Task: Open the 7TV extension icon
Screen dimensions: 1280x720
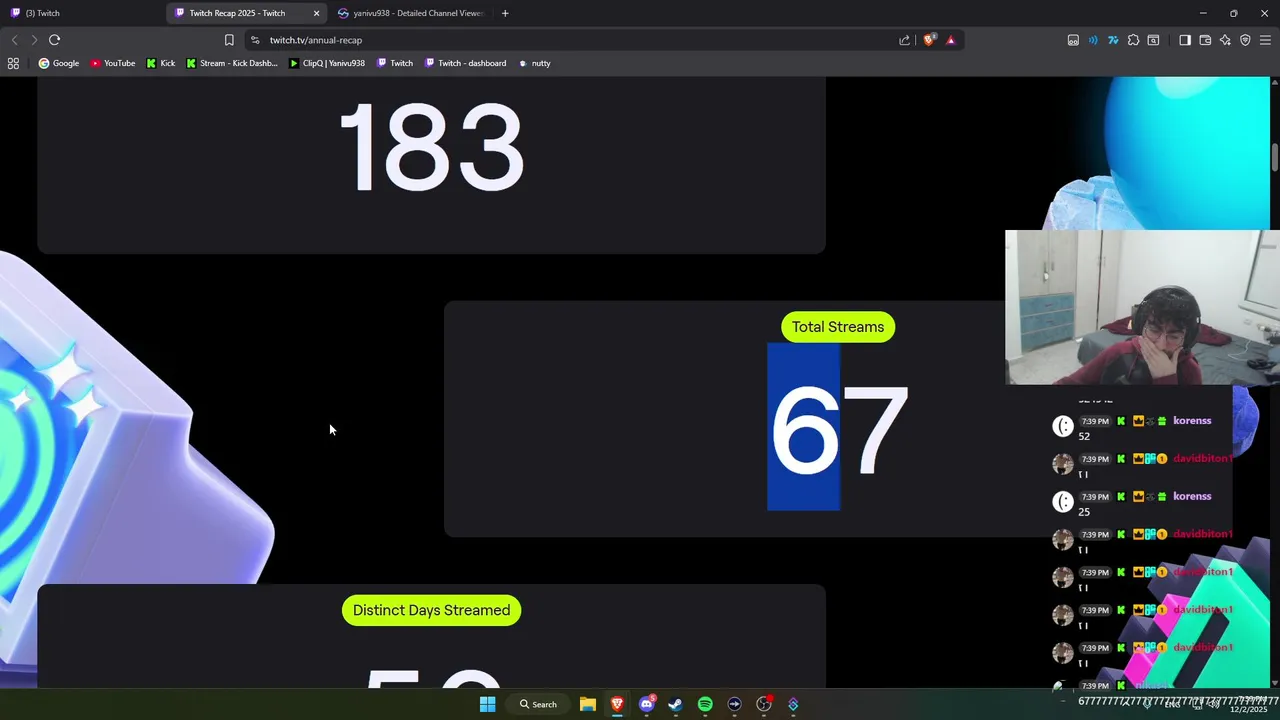Action: [x=1113, y=40]
